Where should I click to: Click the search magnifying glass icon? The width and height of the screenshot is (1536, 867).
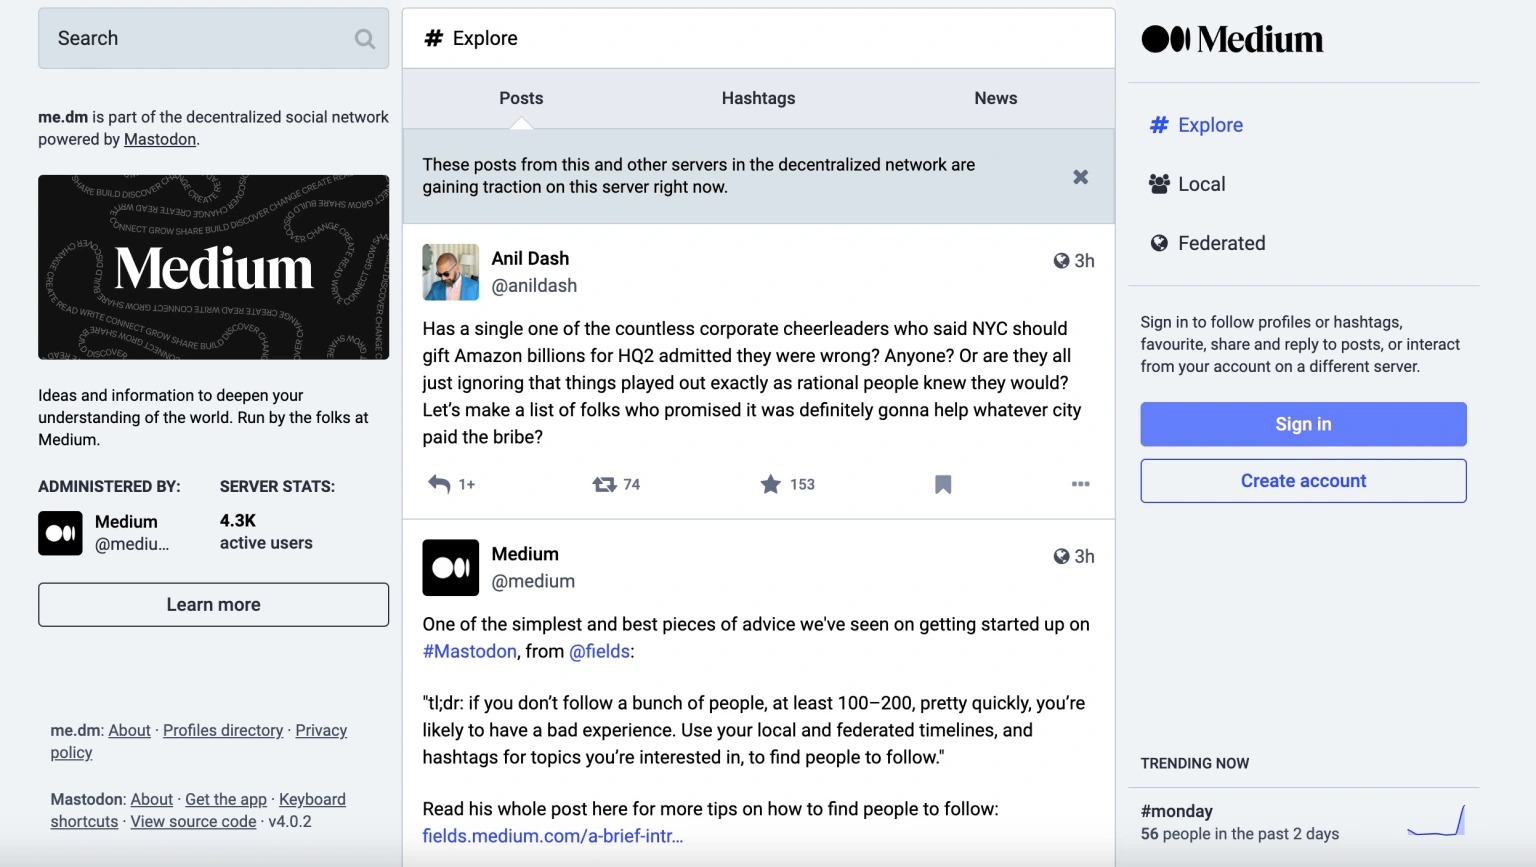(x=364, y=38)
